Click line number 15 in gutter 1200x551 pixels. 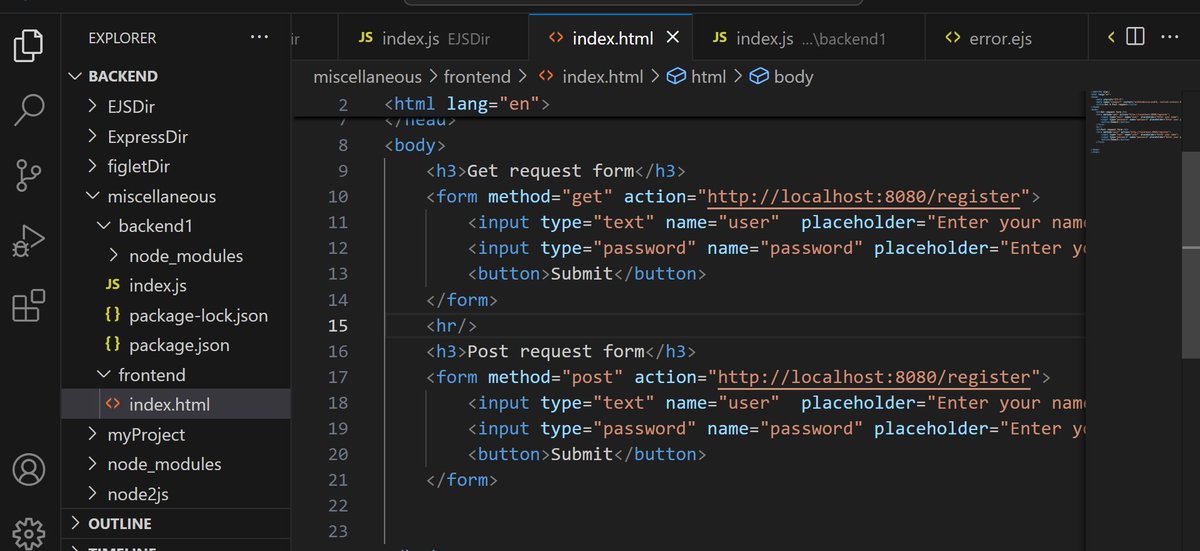tap(337, 325)
